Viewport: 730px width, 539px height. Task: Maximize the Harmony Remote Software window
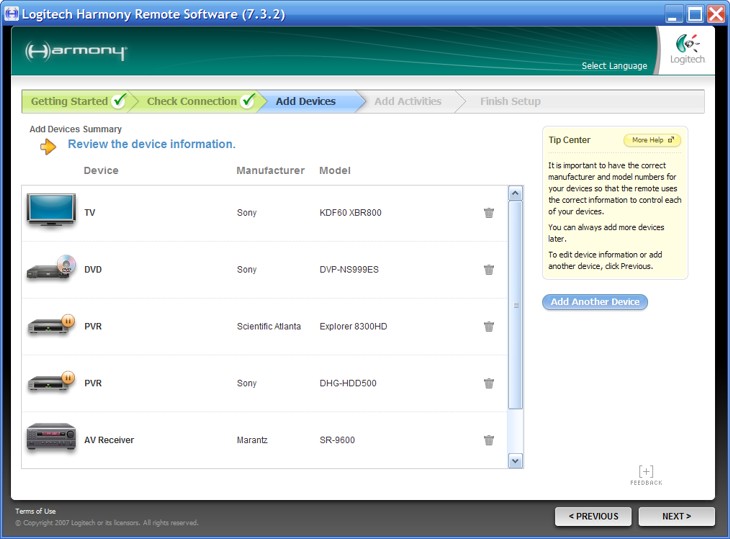[x=695, y=14]
